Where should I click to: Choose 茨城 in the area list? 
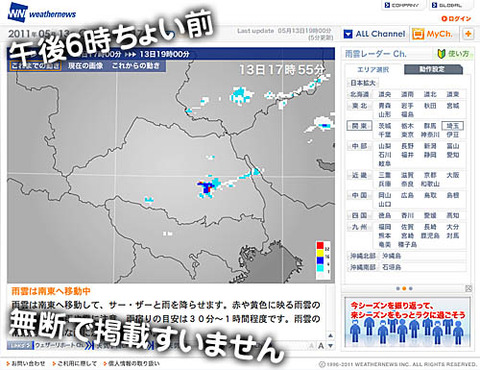(385, 126)
